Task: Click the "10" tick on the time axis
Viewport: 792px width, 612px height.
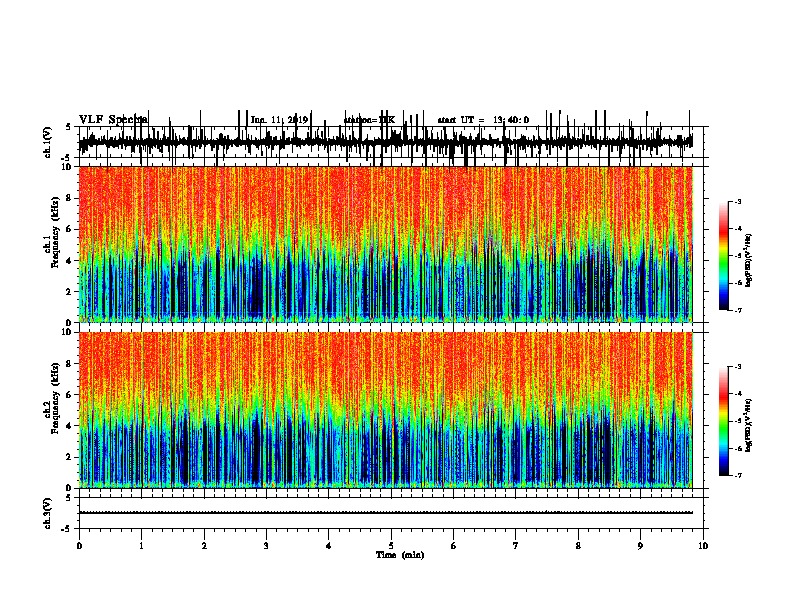Action: 703,546
